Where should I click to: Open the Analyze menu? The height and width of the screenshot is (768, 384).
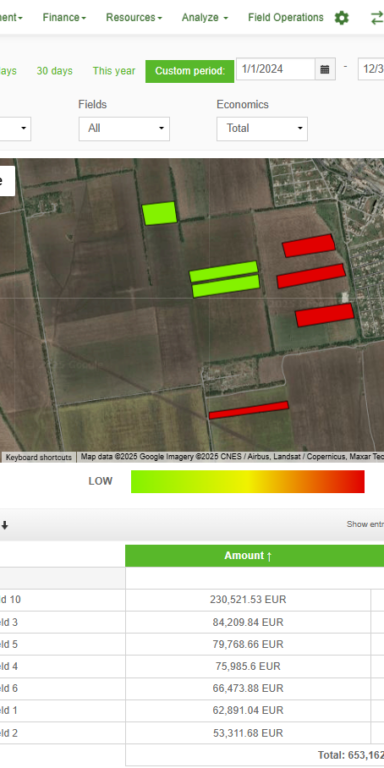pyautogui.click(x=205, y=18)
